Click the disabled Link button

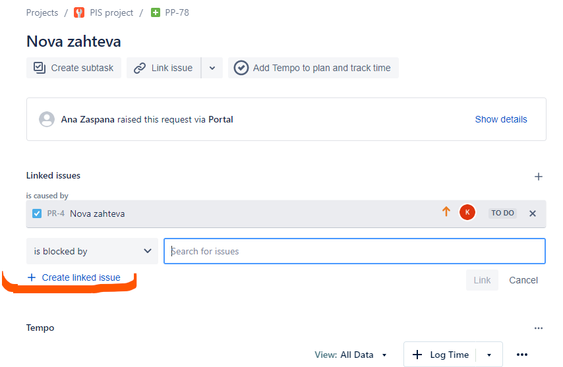point(482,280)
